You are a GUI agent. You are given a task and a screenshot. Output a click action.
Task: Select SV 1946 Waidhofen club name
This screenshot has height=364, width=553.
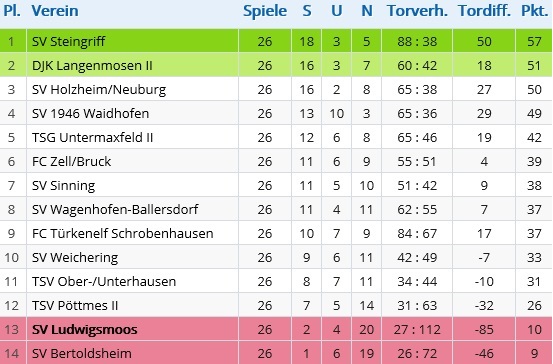point(90,113)
